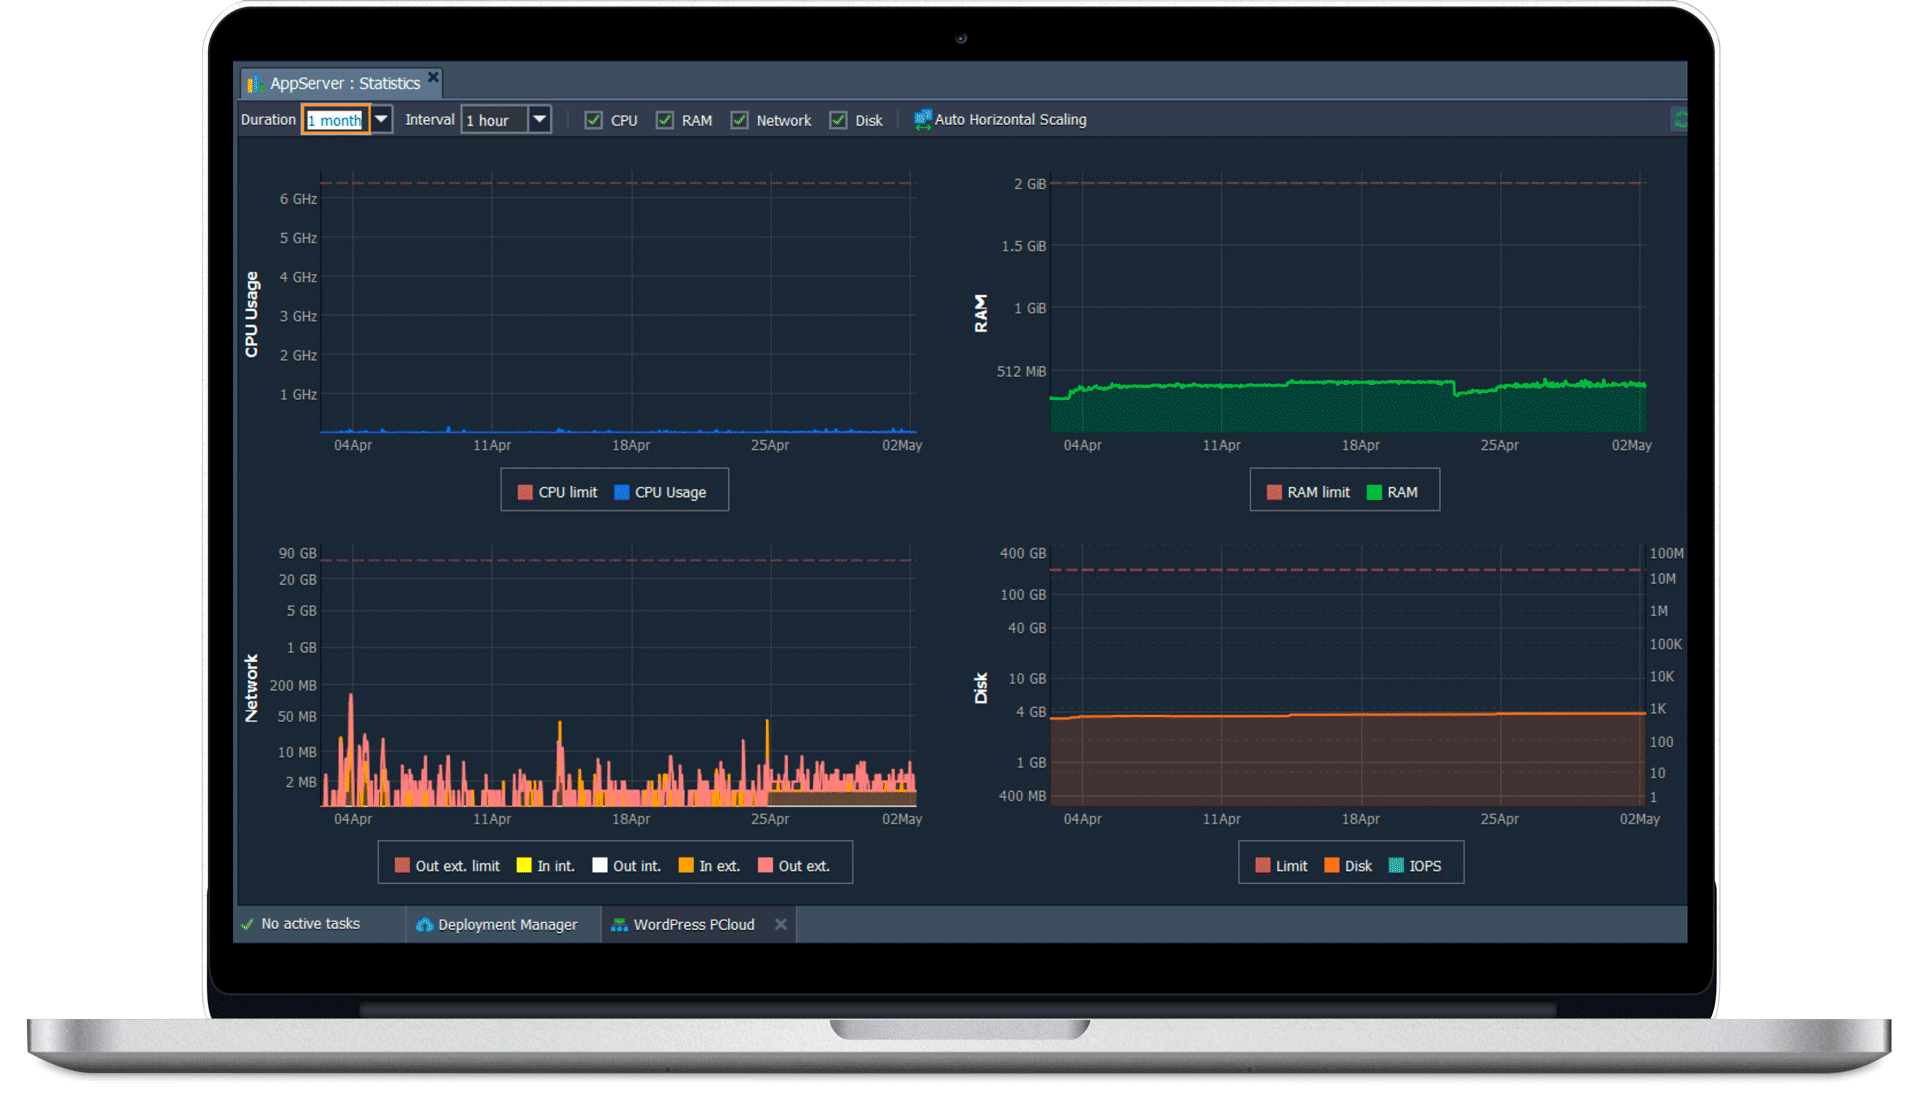The height and width of the screenshot is (1109, 1920).
Task: Click the WordPress PCloud environment icon
Action: point(620,925)
